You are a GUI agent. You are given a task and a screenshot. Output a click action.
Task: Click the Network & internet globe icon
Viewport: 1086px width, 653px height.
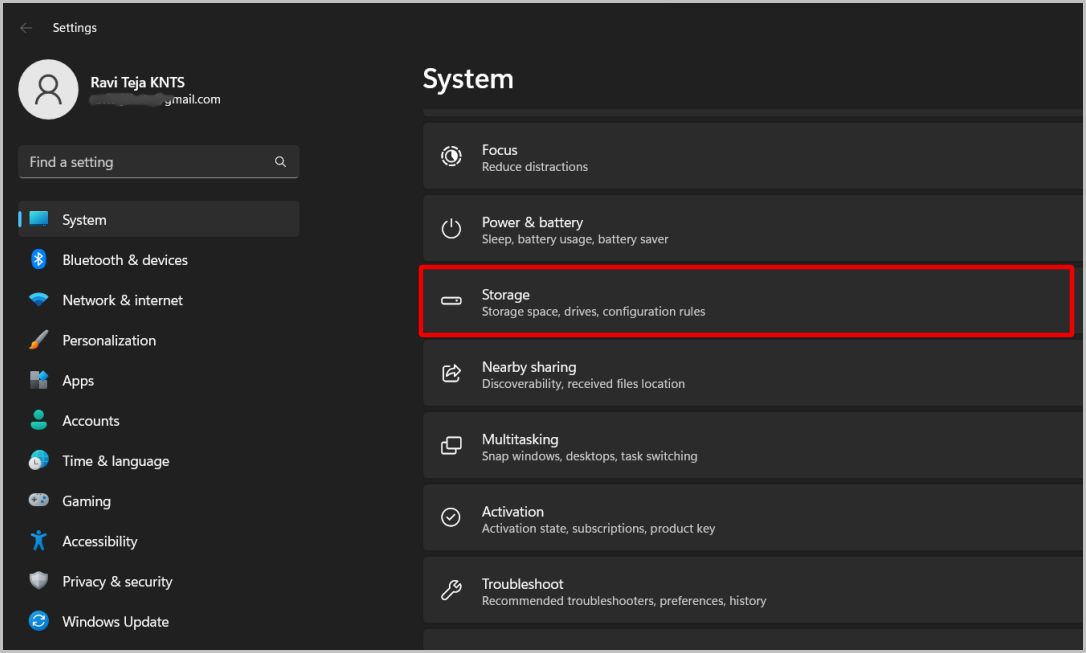pyautogui.click(x=38, y=300)
